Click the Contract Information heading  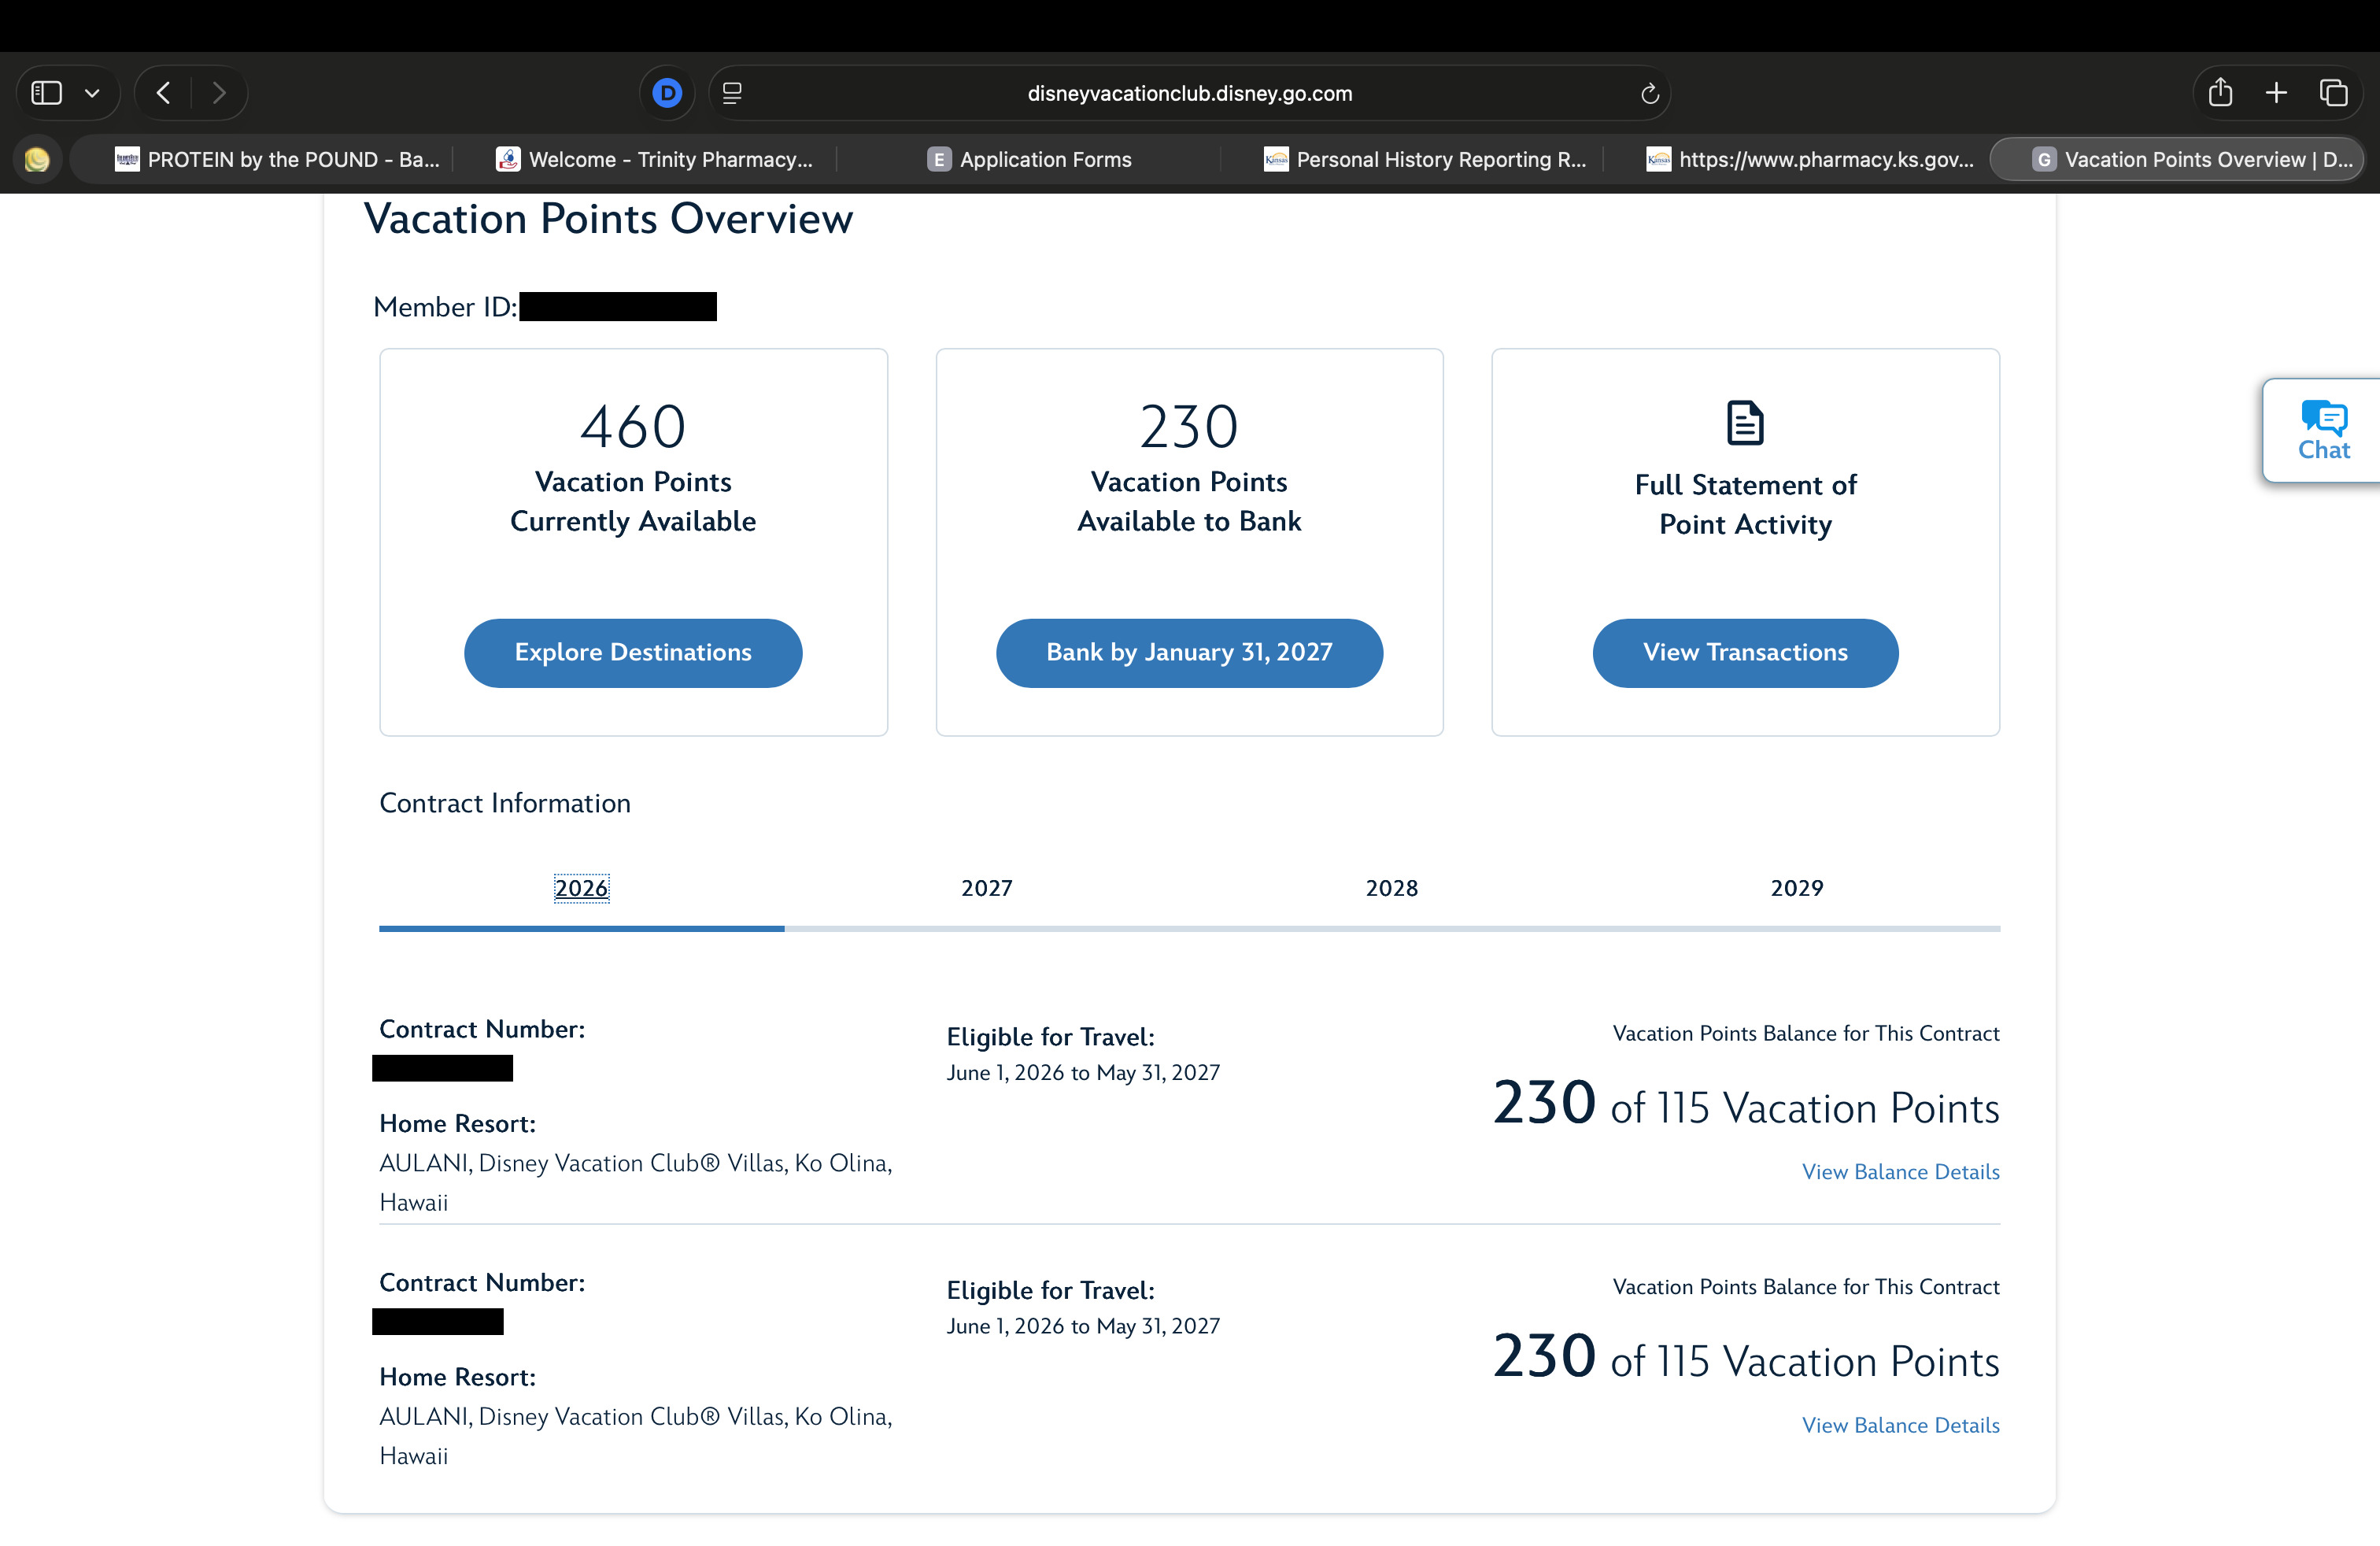click(505, 803)
